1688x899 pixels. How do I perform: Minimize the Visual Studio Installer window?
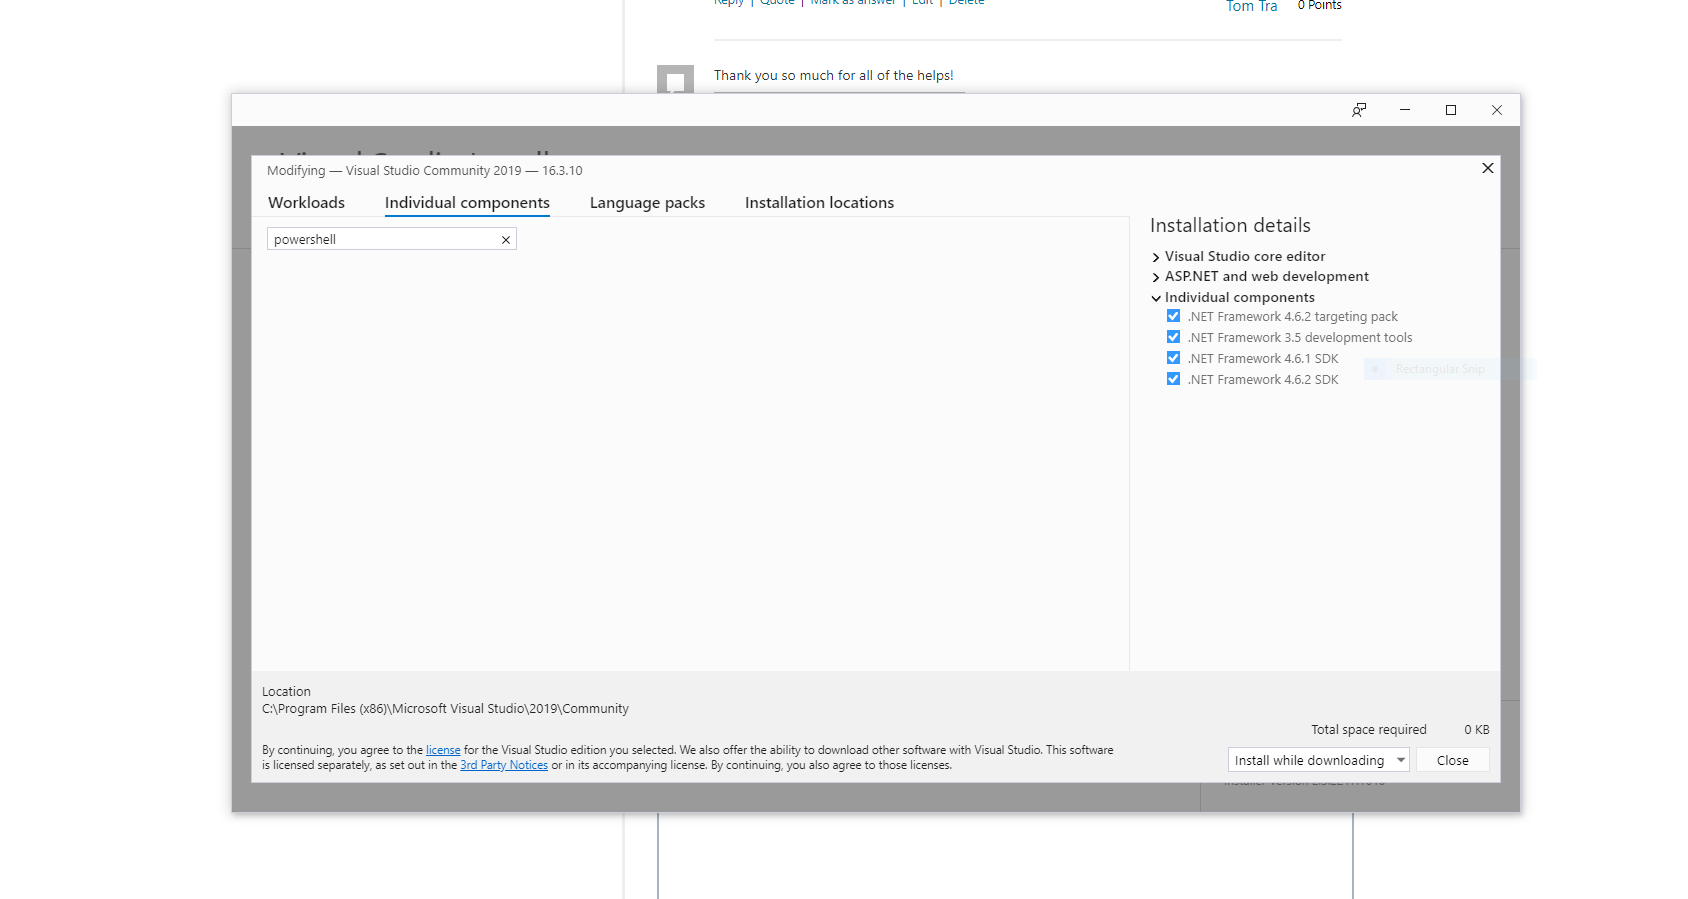click(x=1405, y=110)
